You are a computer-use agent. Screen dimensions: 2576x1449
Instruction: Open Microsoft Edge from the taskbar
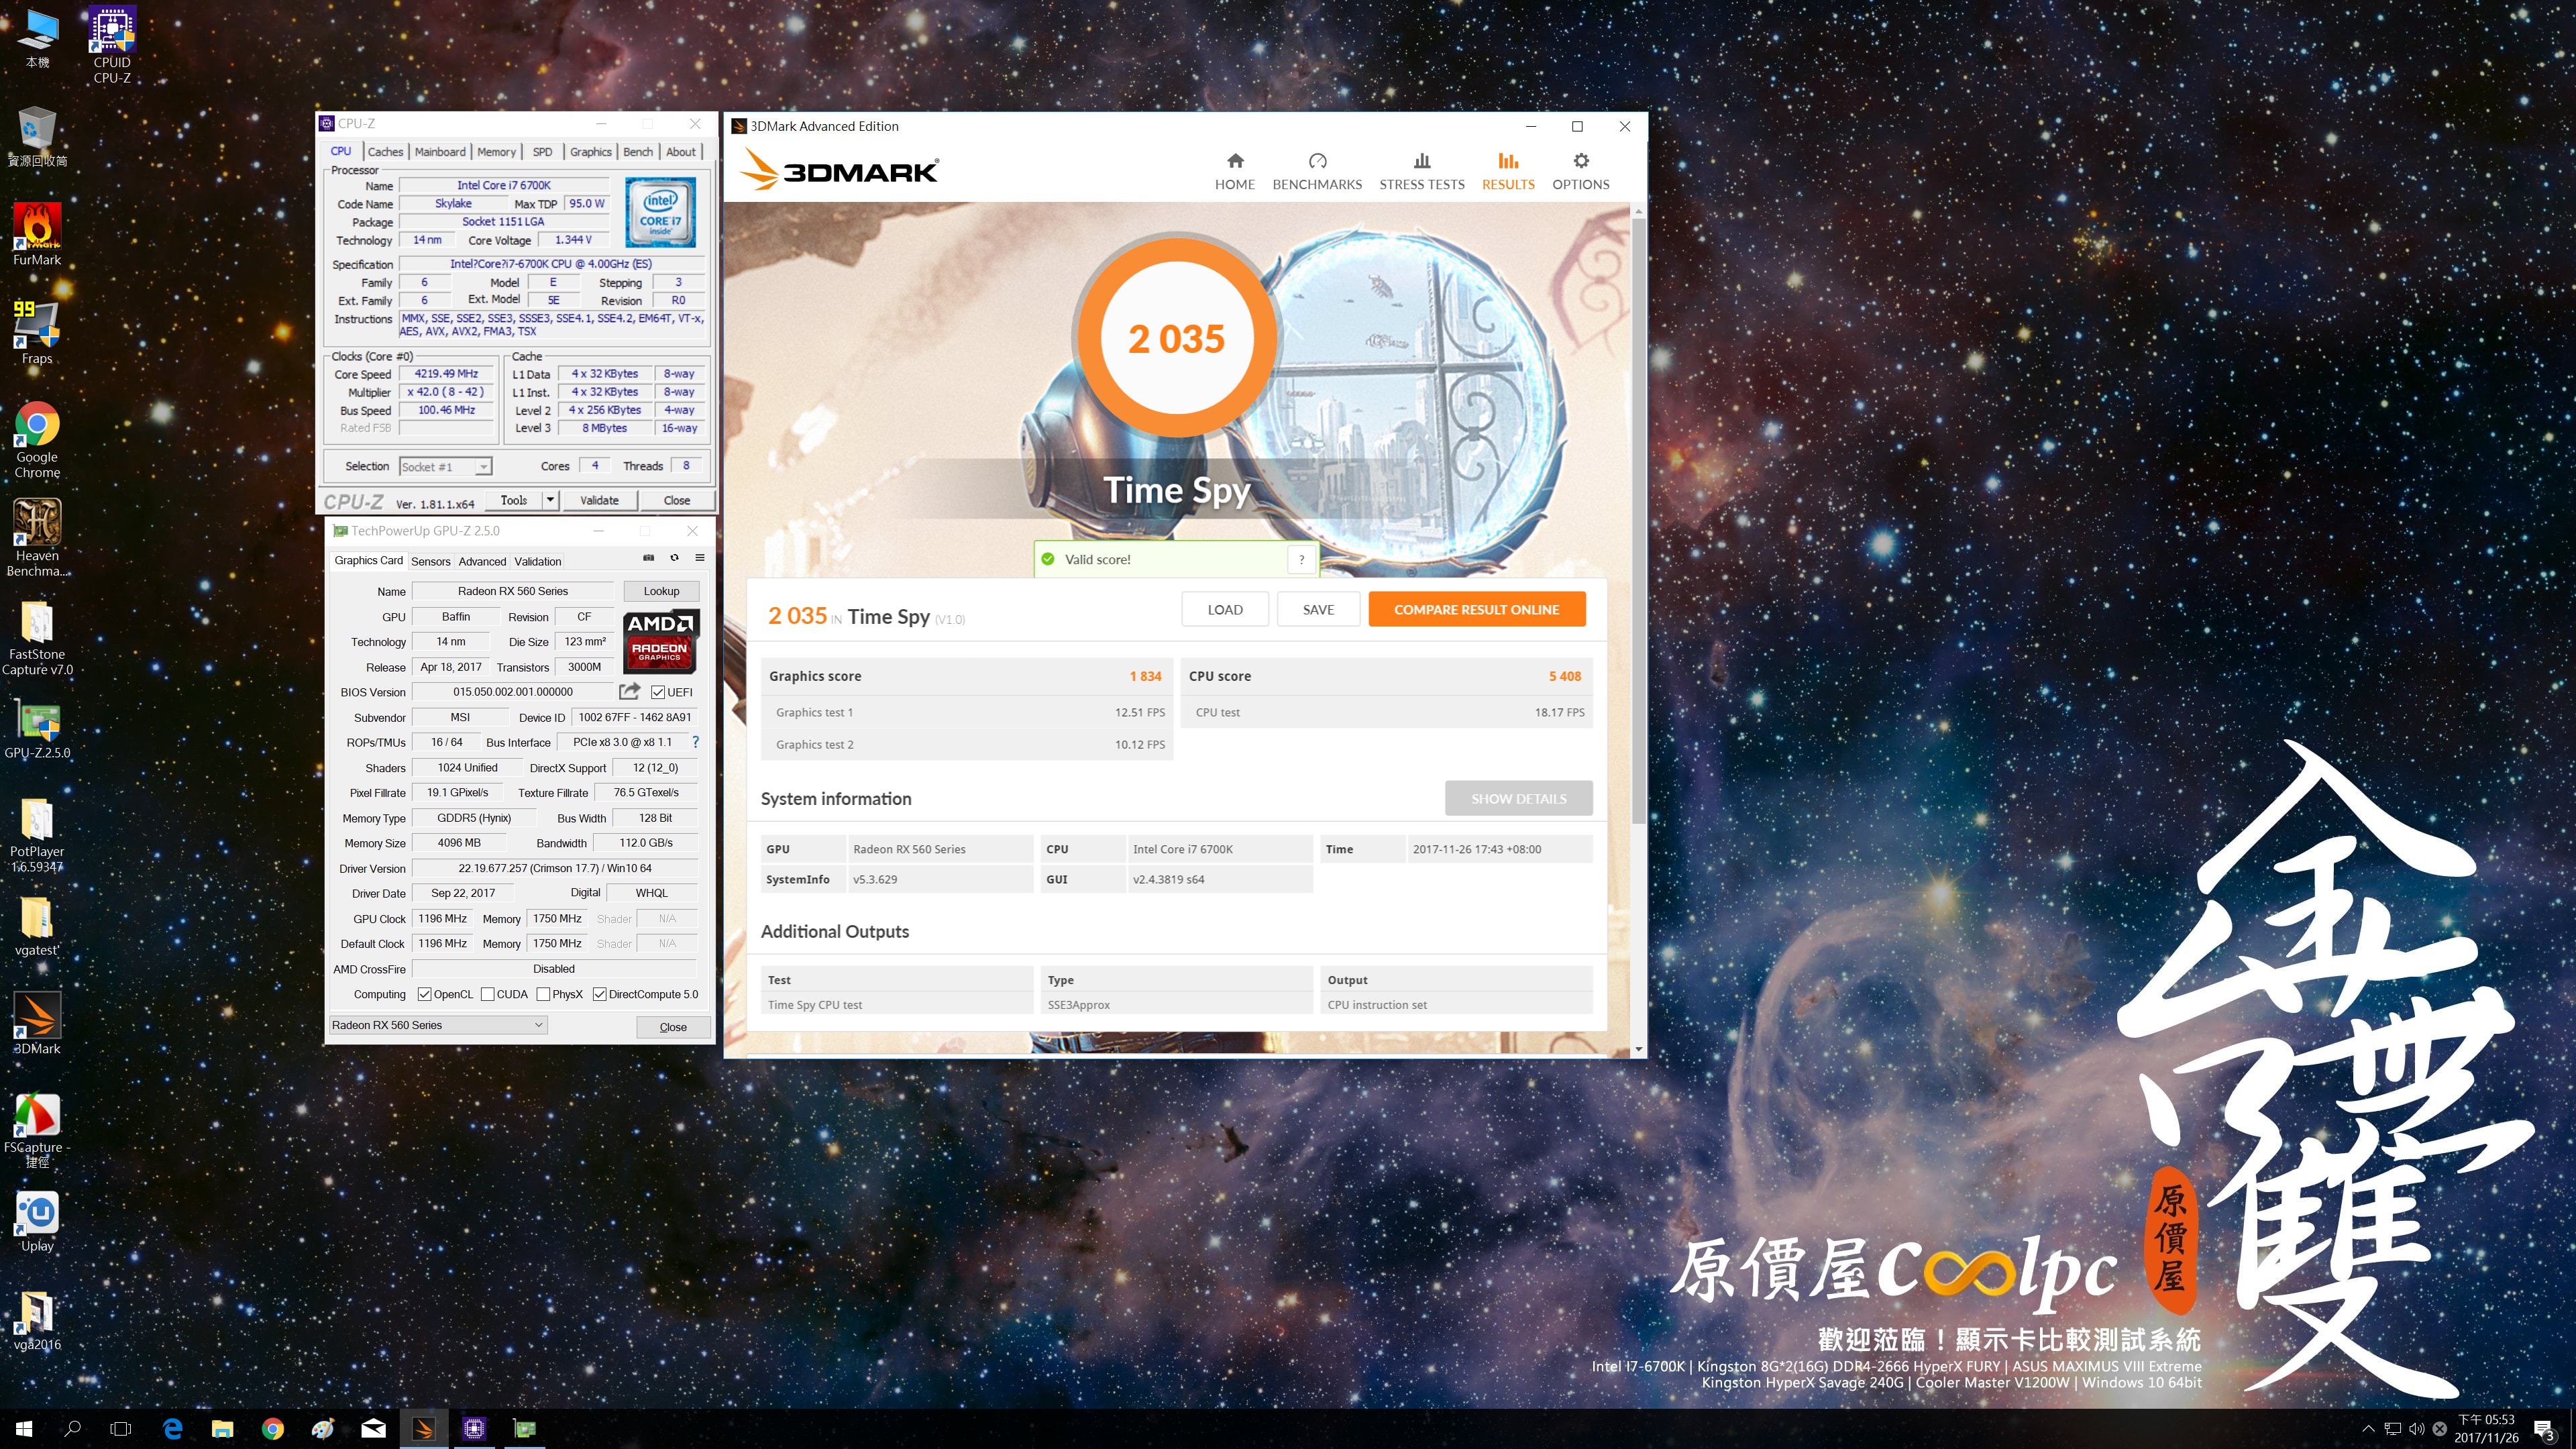pyautogui.click(x=172, y=1428)
